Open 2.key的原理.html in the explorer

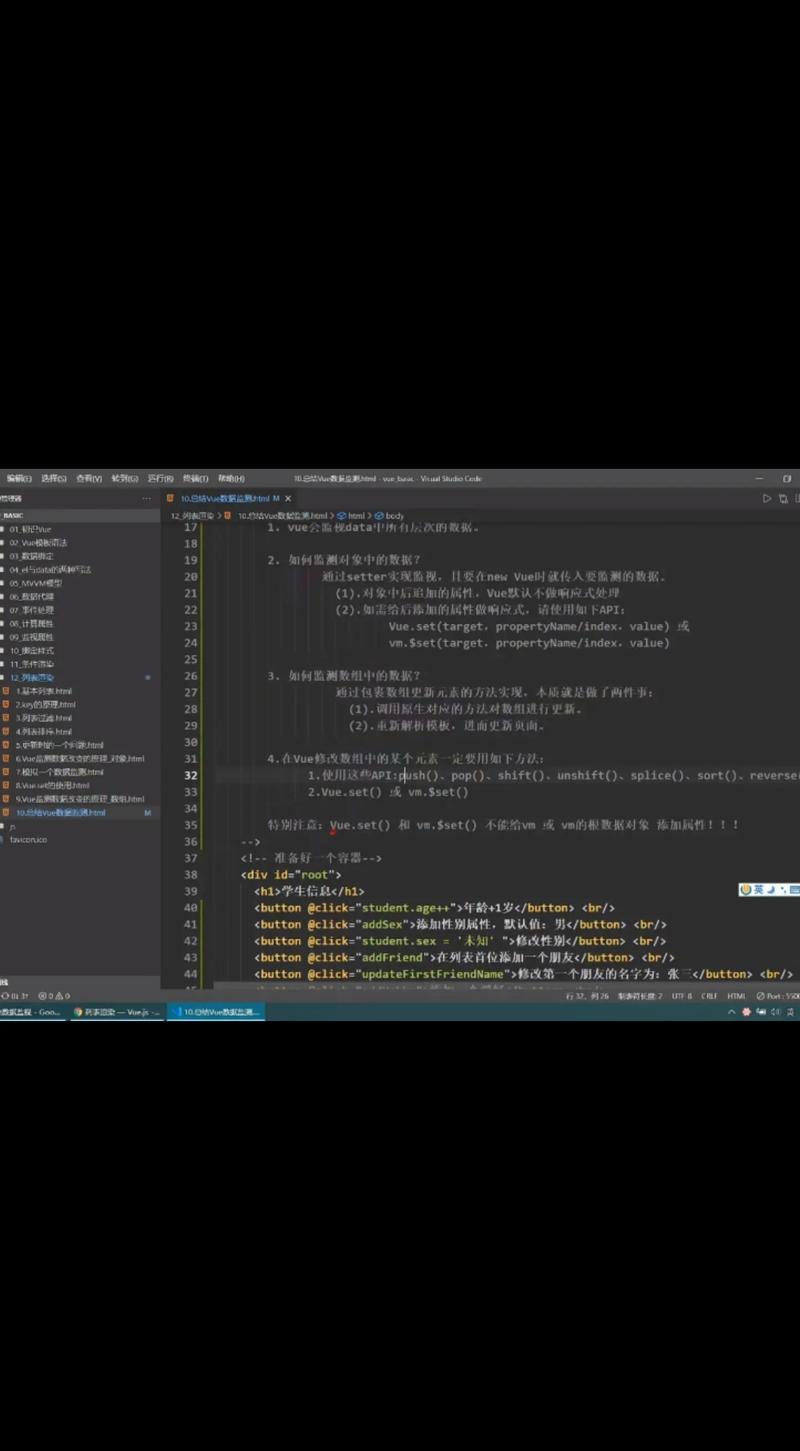[x=46, y=704]
